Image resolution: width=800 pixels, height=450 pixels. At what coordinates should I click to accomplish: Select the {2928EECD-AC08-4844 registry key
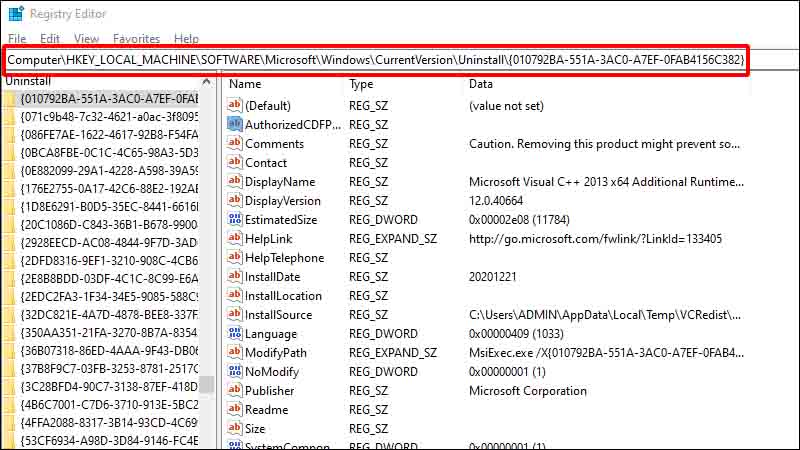tap(109, 243)
